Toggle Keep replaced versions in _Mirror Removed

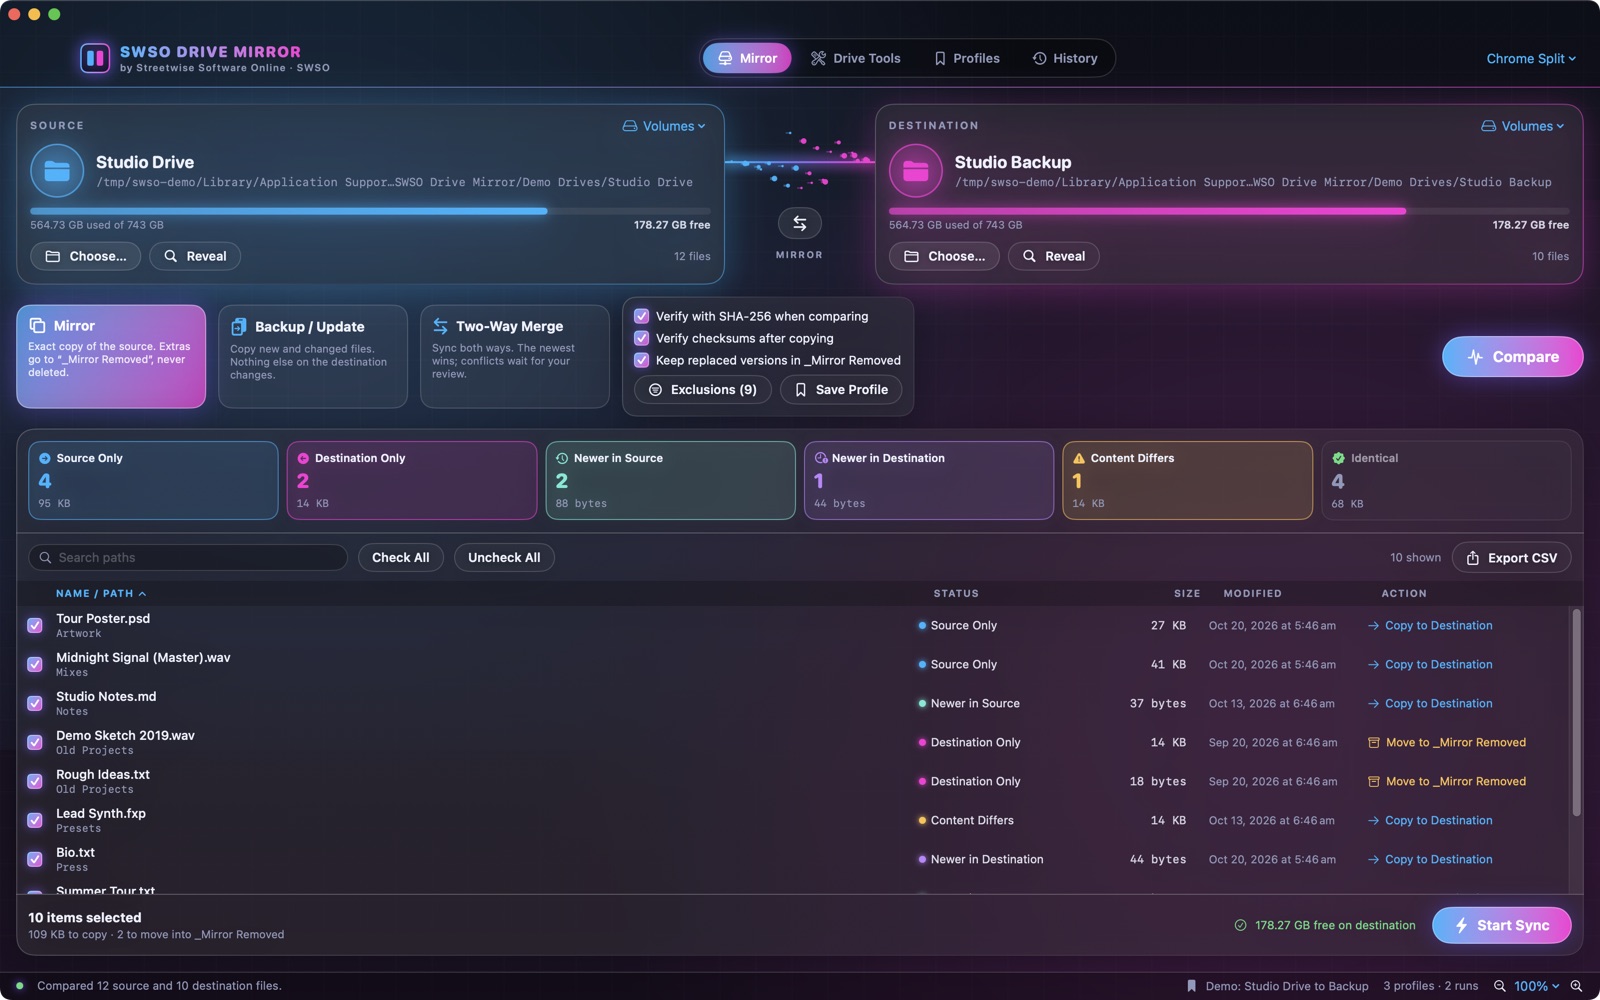[642, 360]
